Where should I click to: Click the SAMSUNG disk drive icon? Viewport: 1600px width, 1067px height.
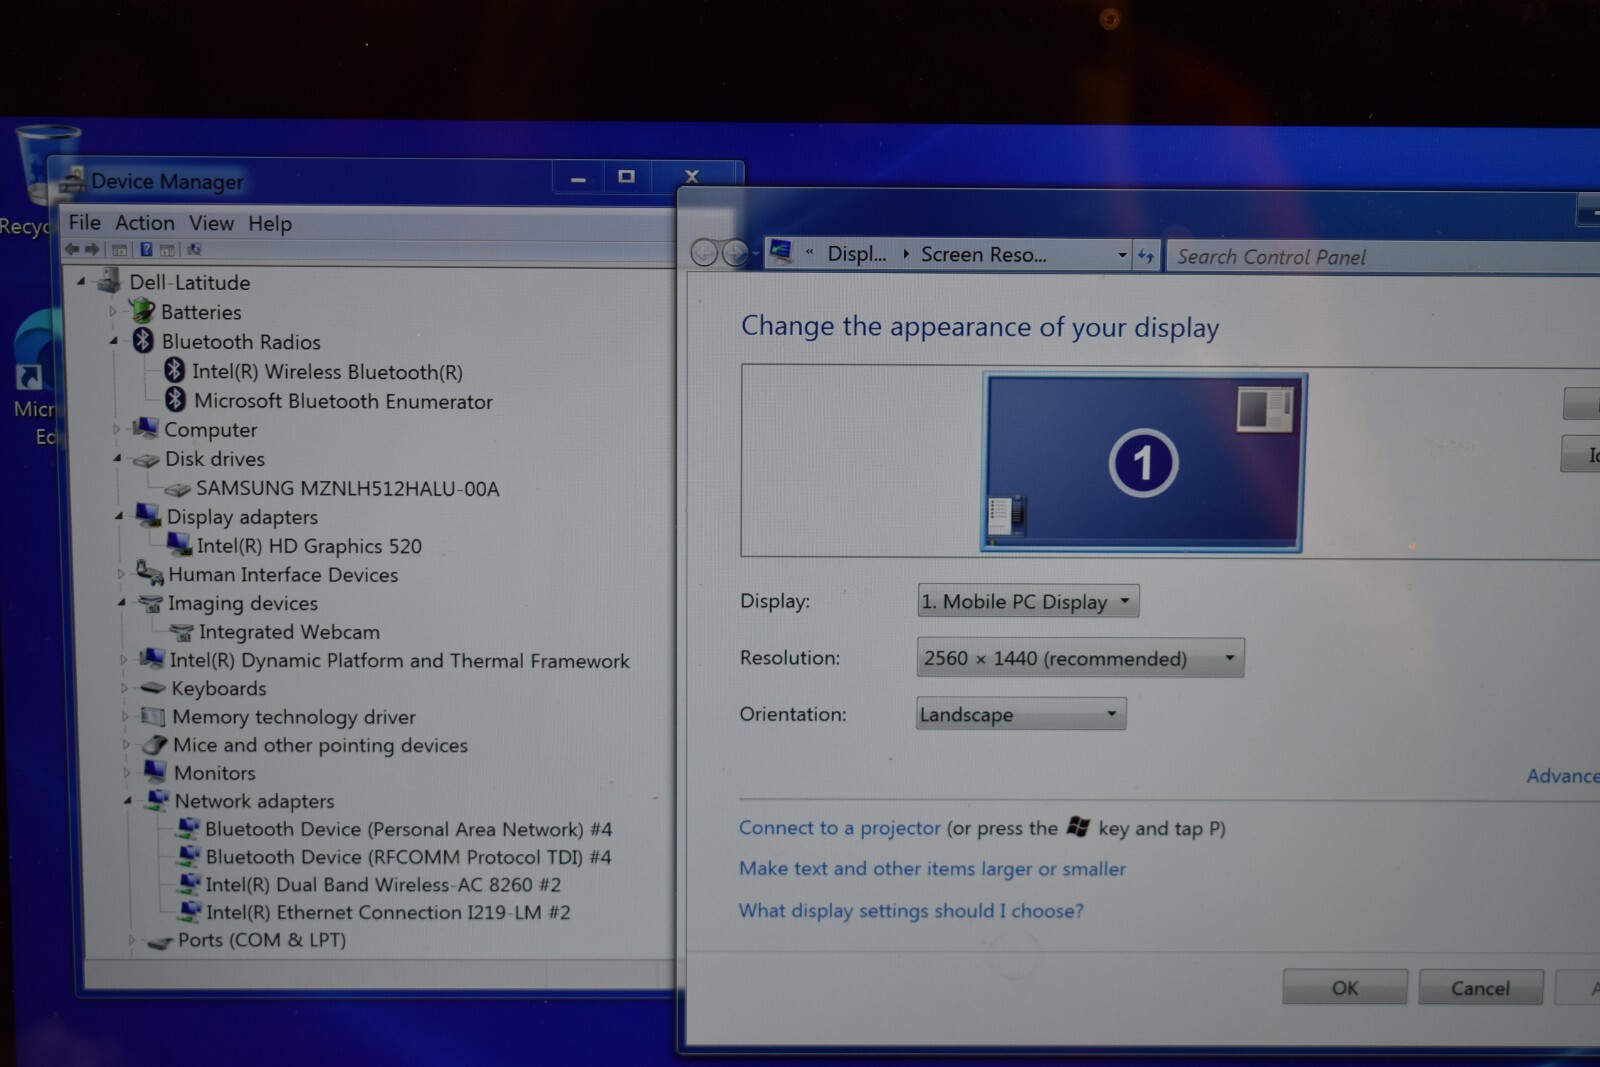point(177,489)
